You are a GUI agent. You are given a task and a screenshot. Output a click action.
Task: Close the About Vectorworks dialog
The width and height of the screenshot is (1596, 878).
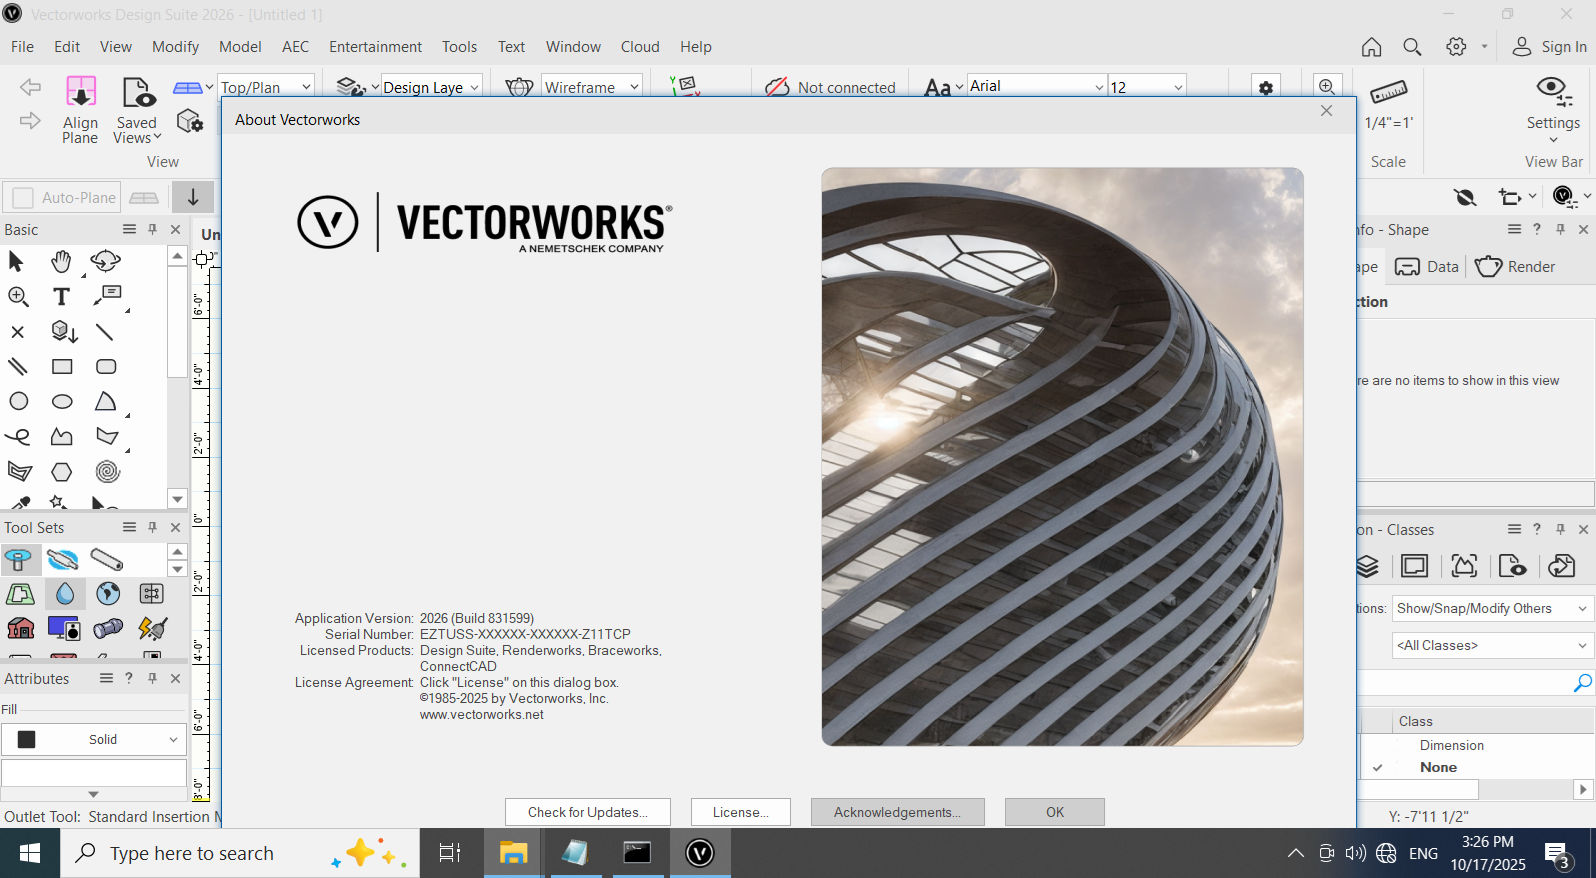(x=1326, y=111)
